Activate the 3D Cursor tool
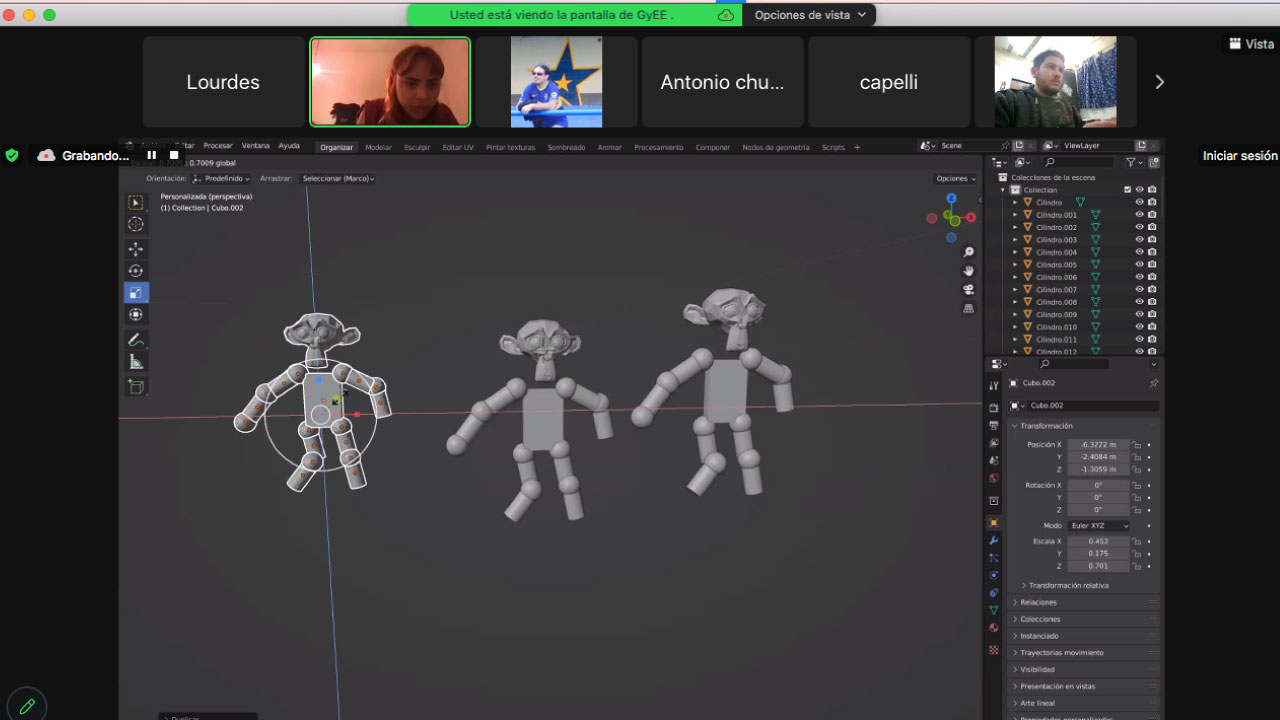1280x720 pixels. 136,225
